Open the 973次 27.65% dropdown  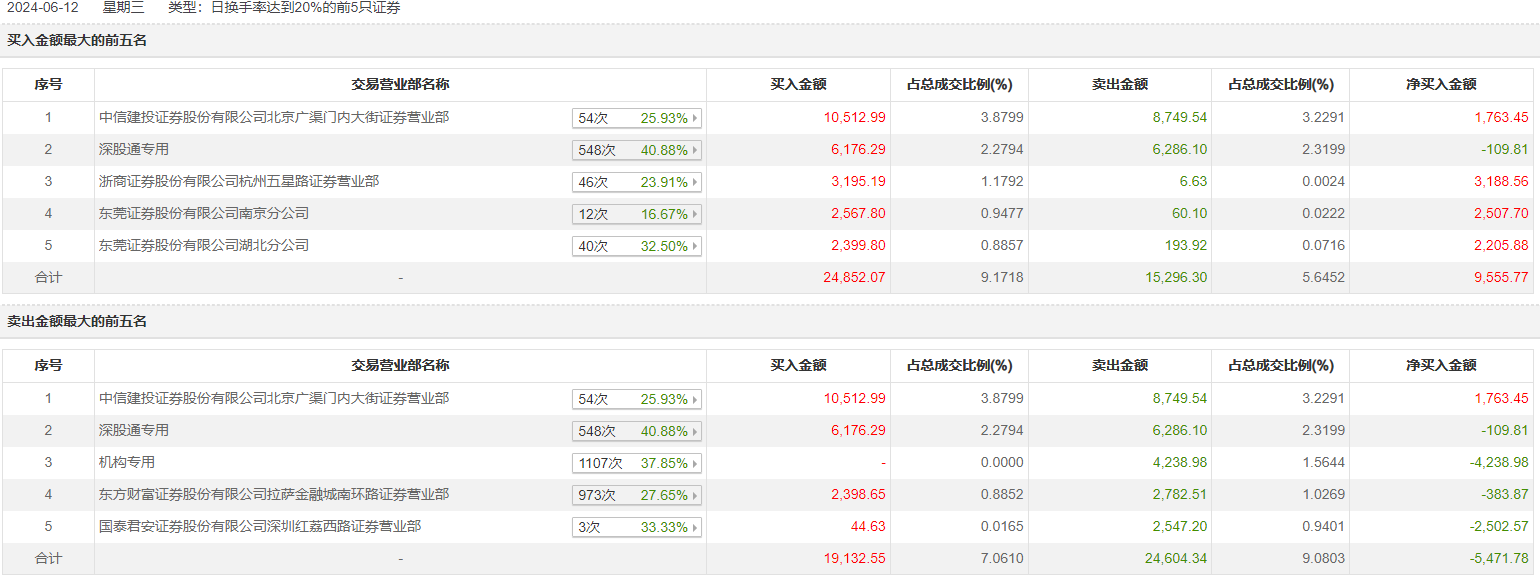coord(636,495)
